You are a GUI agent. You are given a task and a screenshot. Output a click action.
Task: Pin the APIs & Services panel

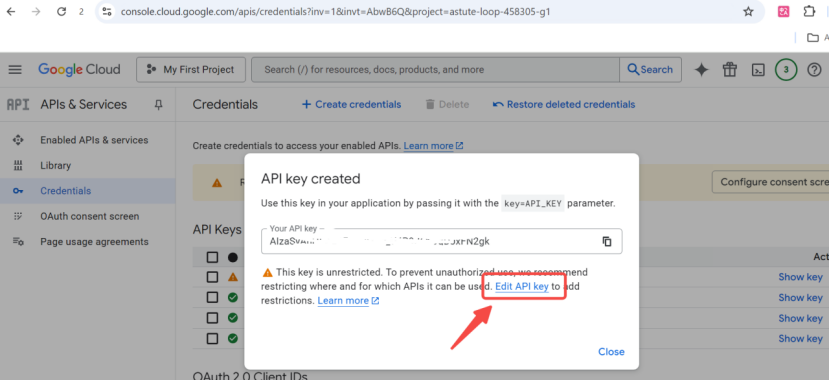[158, 105]
